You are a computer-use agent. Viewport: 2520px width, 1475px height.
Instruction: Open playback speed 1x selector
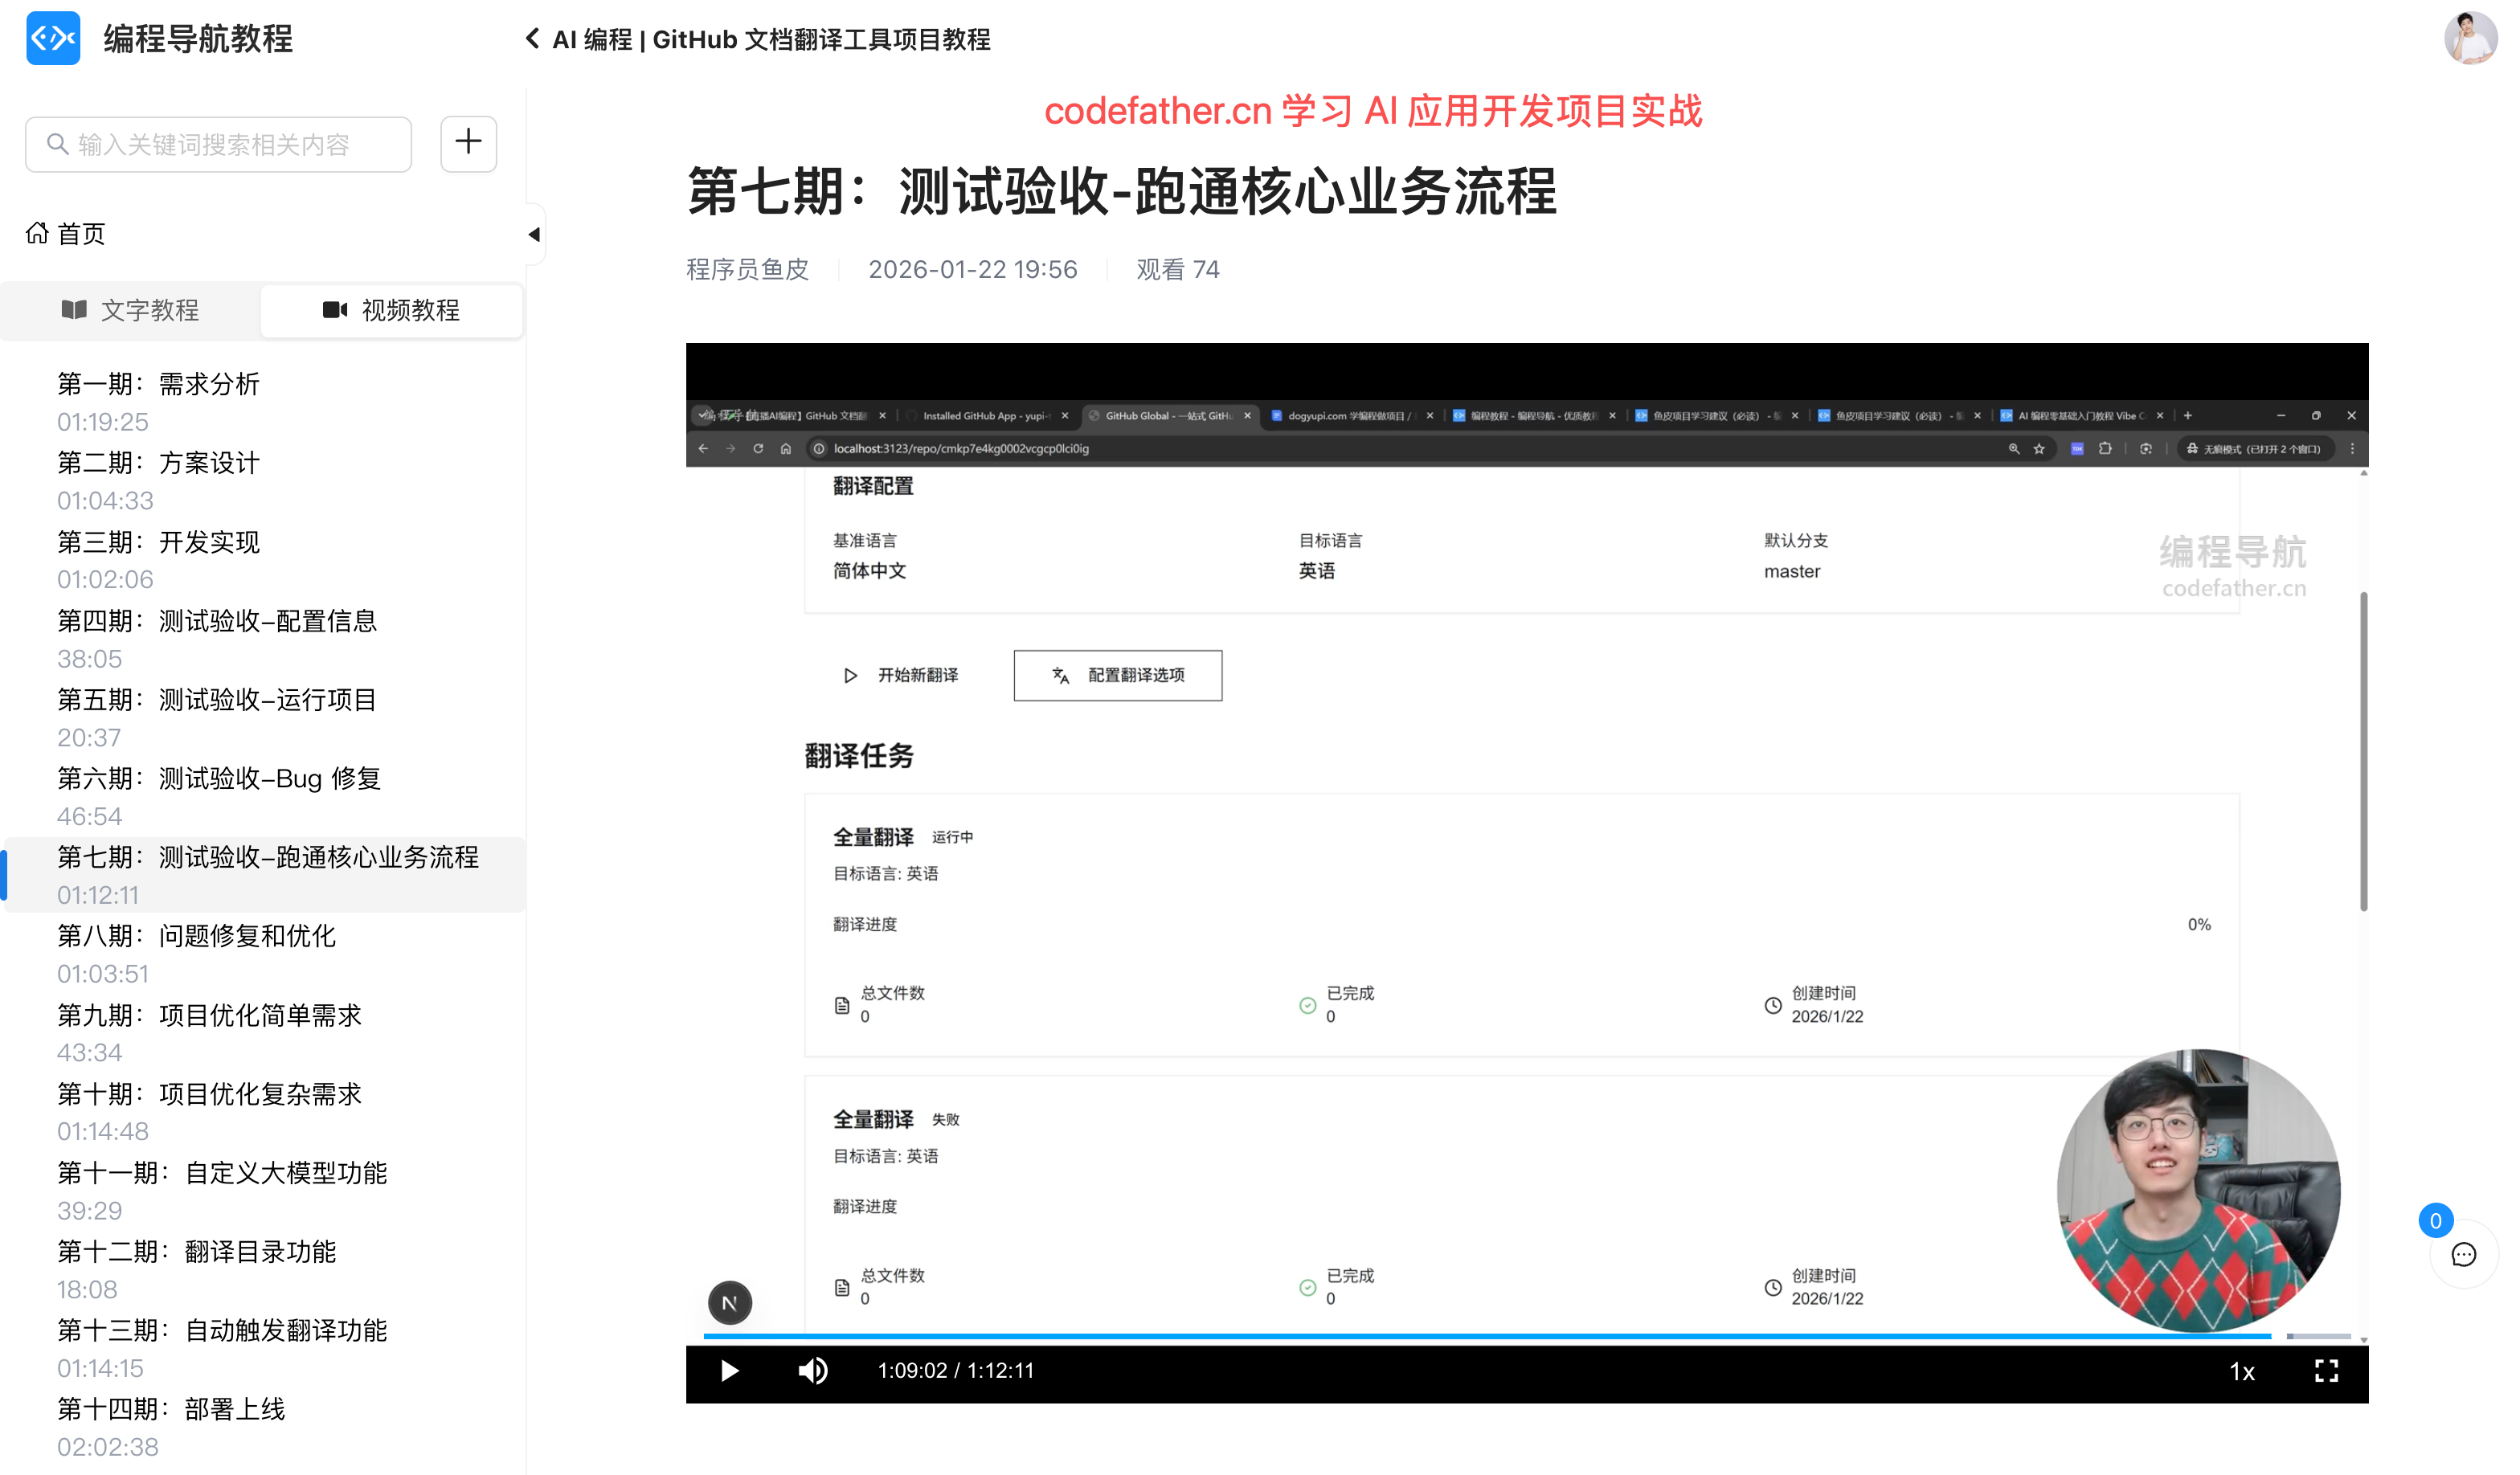[2242, 1371]
